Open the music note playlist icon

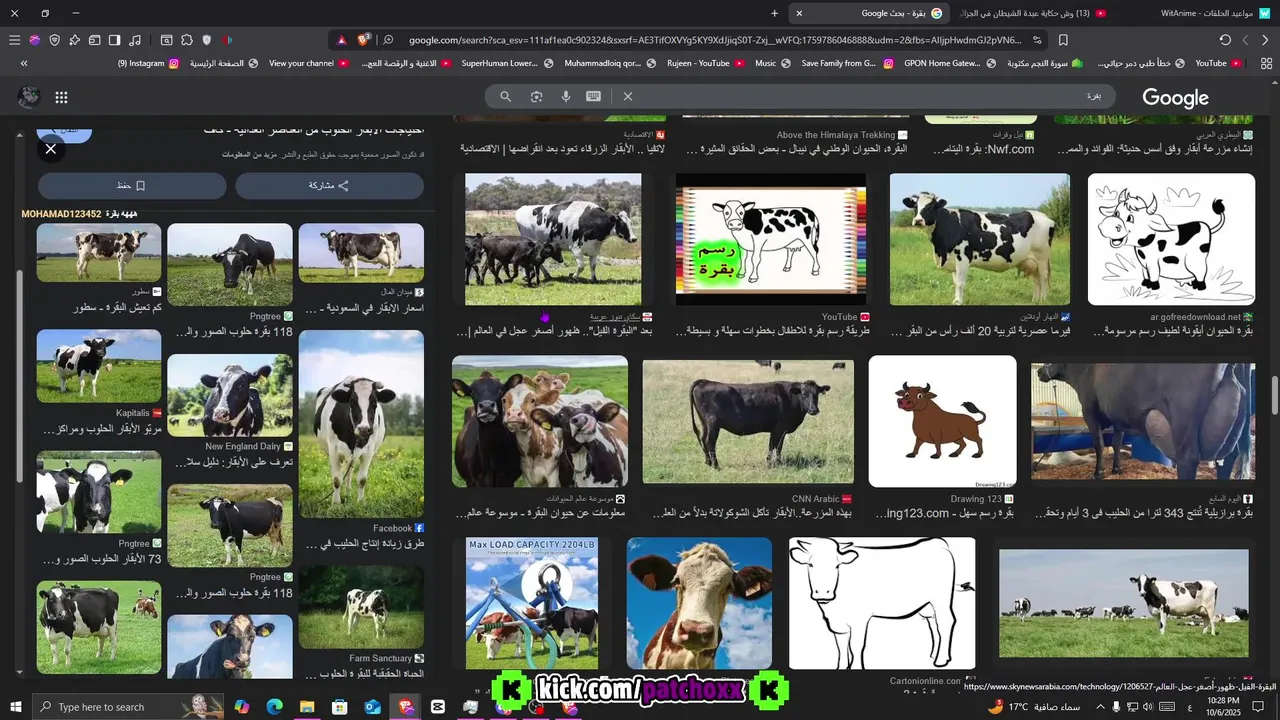(x=134, y=40)
